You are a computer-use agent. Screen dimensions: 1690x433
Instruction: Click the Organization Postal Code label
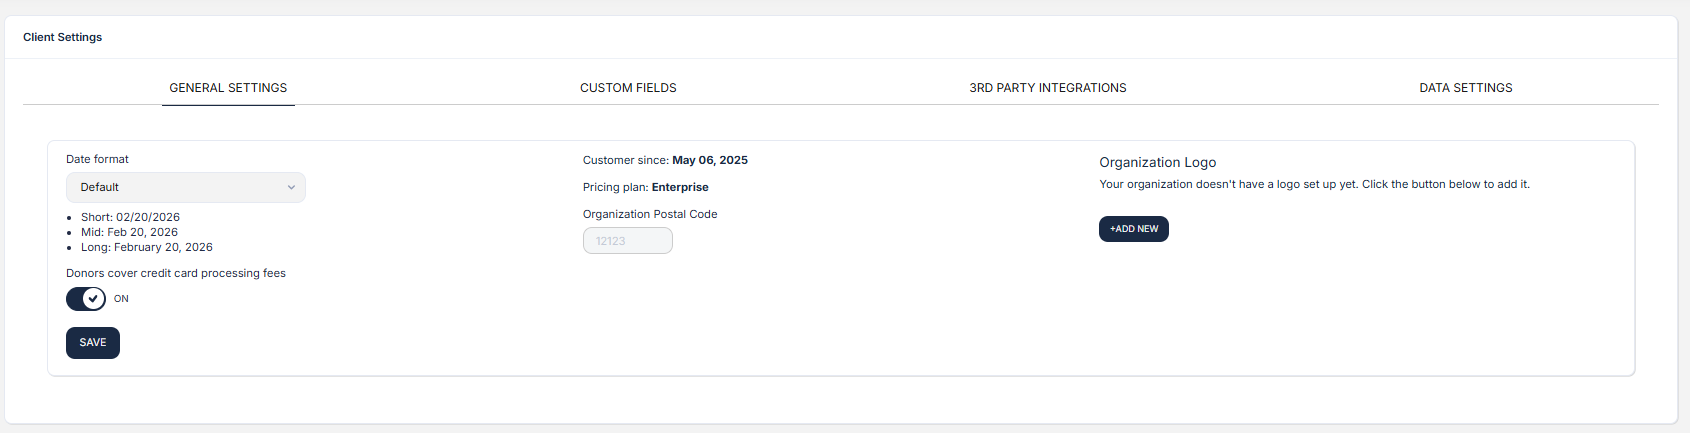[x=650, y=214]
